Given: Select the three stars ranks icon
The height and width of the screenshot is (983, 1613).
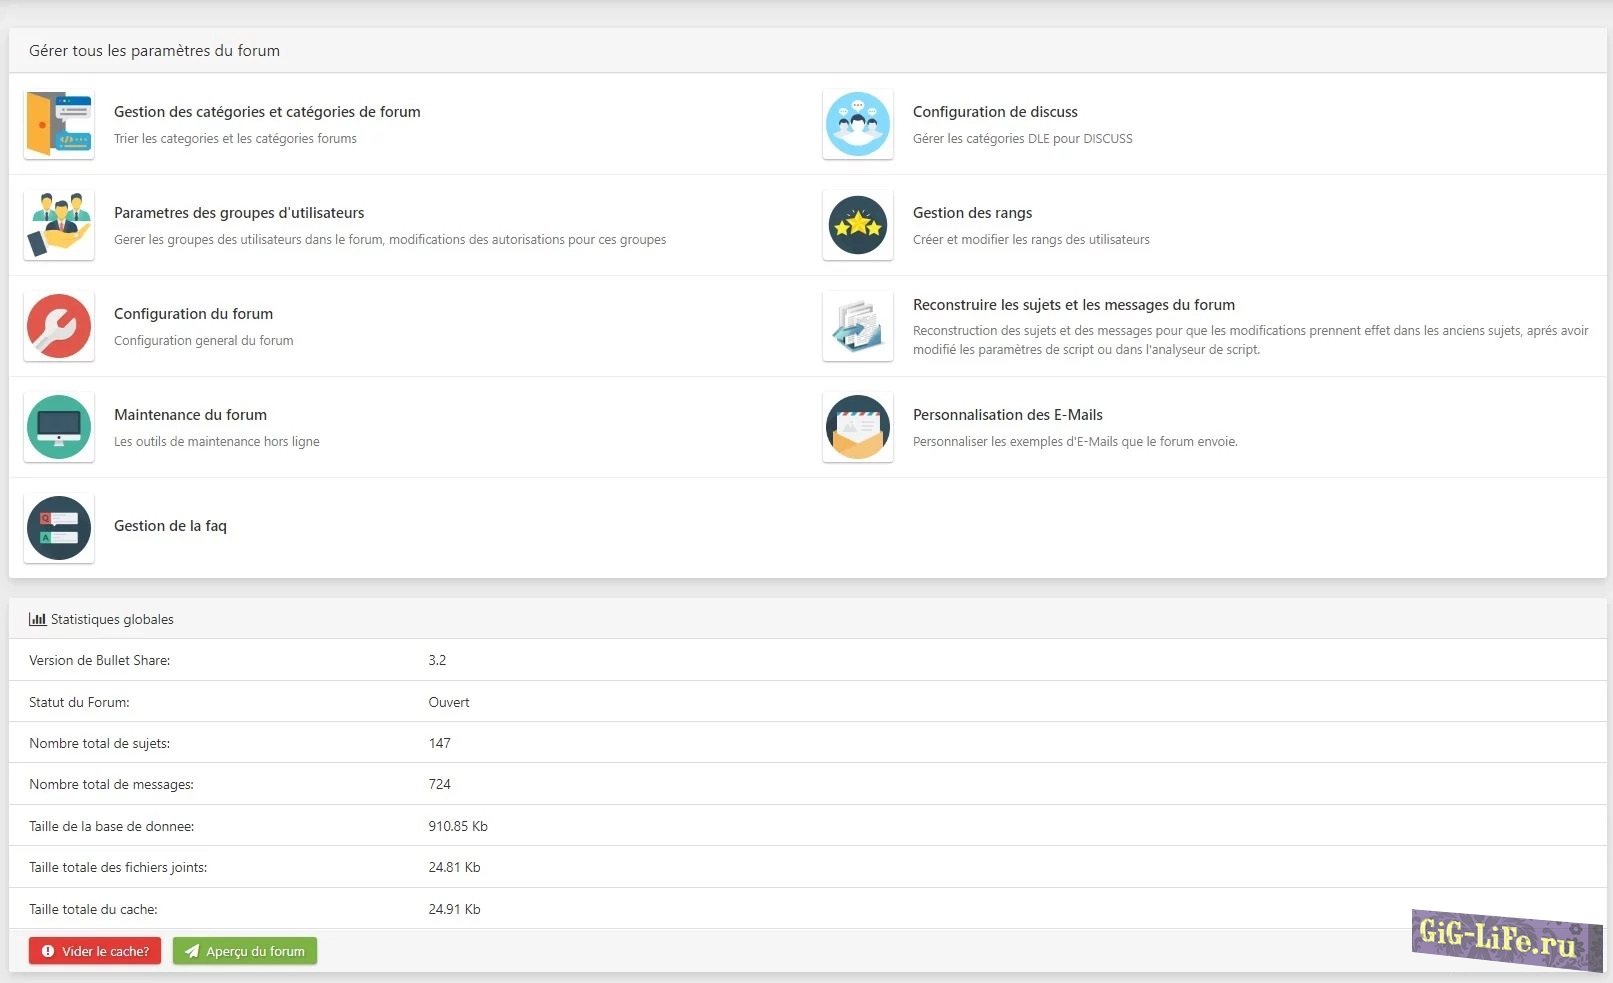Looking at the screenshot, I should 857,225.
